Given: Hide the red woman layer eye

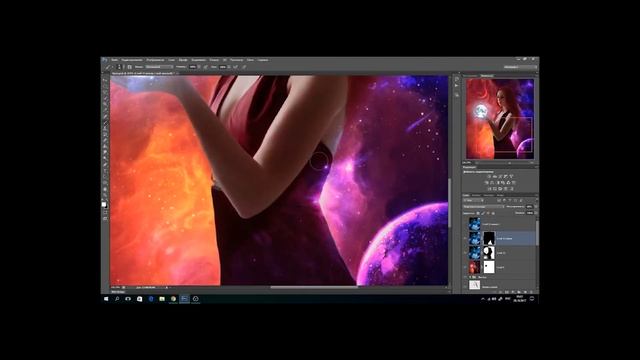Looking at the screenshot, I should coord(465,267).
